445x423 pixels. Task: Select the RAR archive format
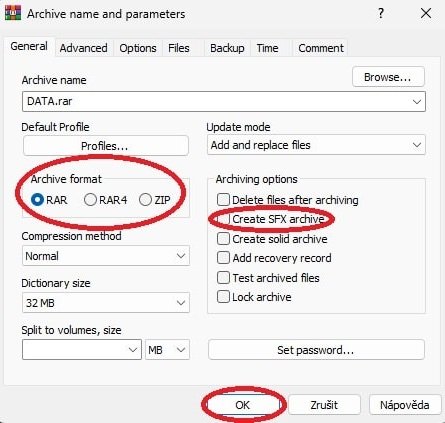pyautogui.click(x=37, y=200)
